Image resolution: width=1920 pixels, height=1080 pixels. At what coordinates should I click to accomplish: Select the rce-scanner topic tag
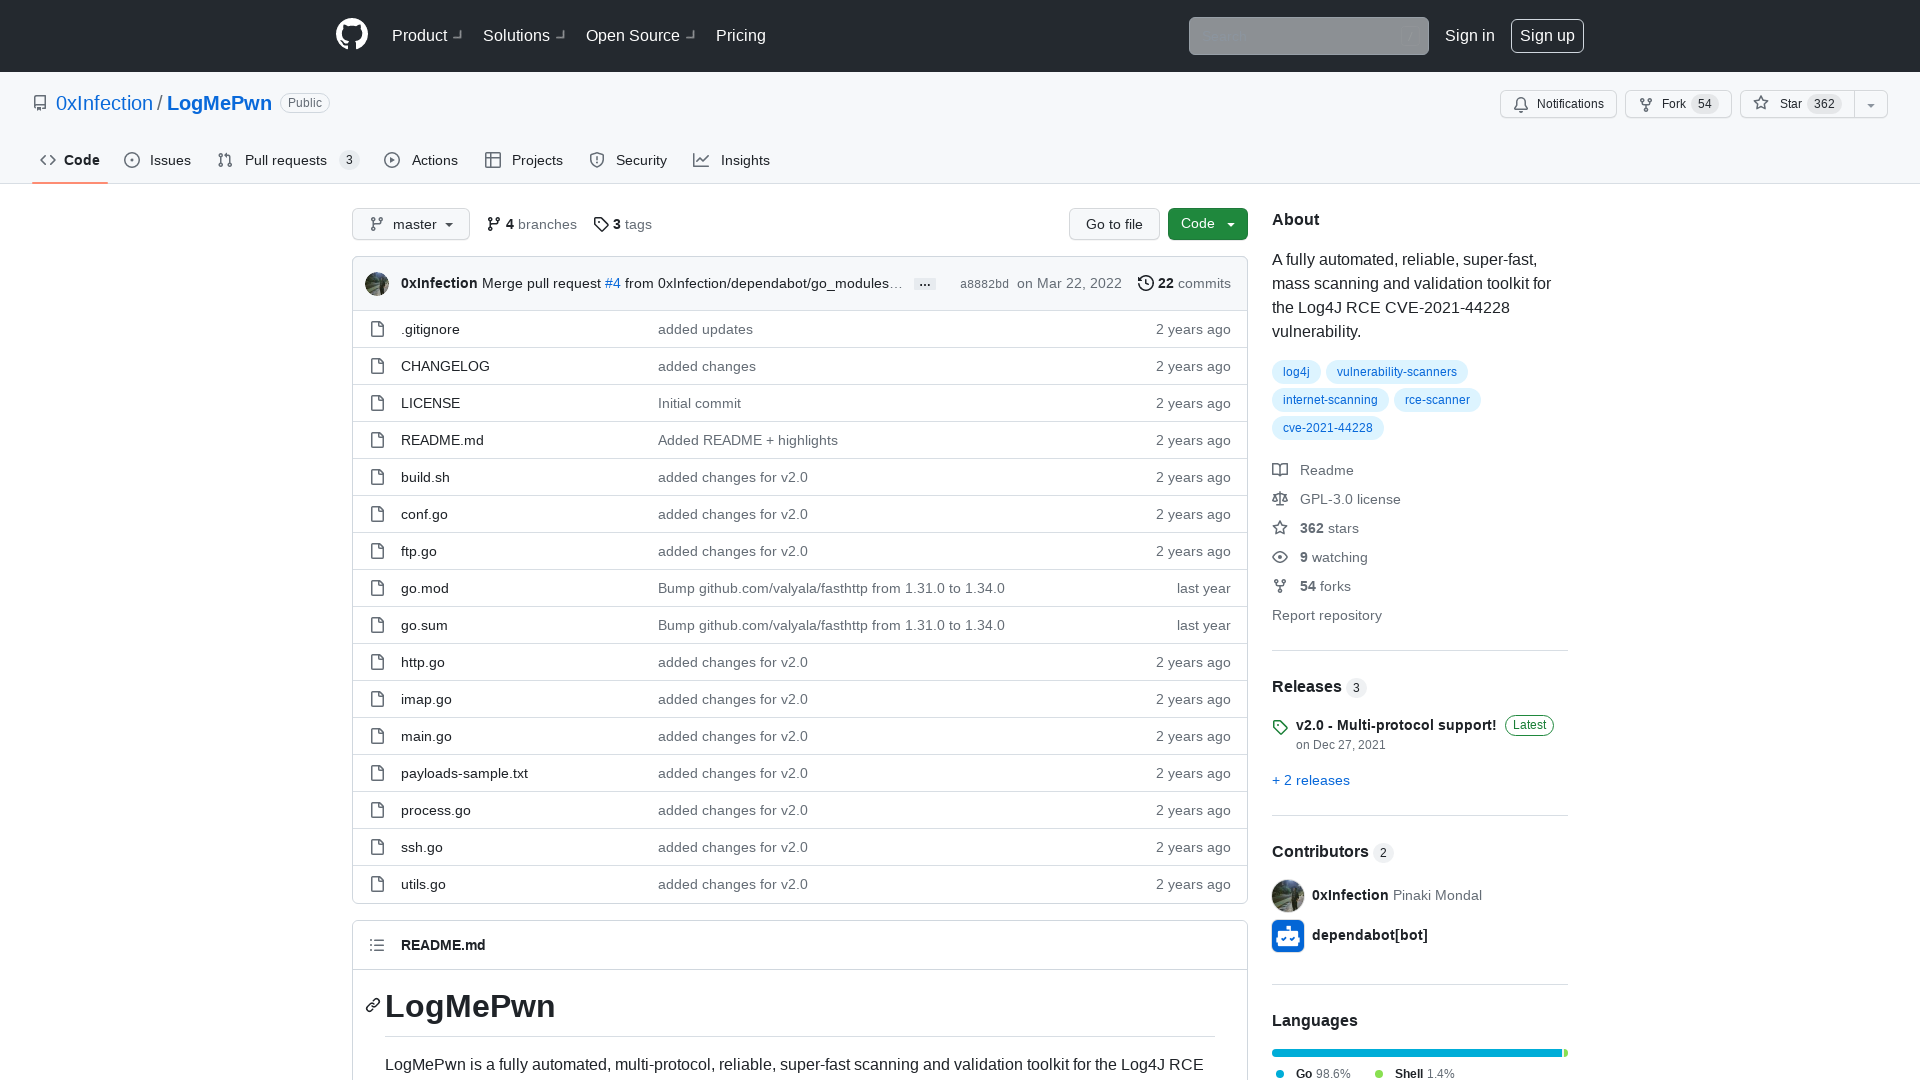[x=1437, y=400]
